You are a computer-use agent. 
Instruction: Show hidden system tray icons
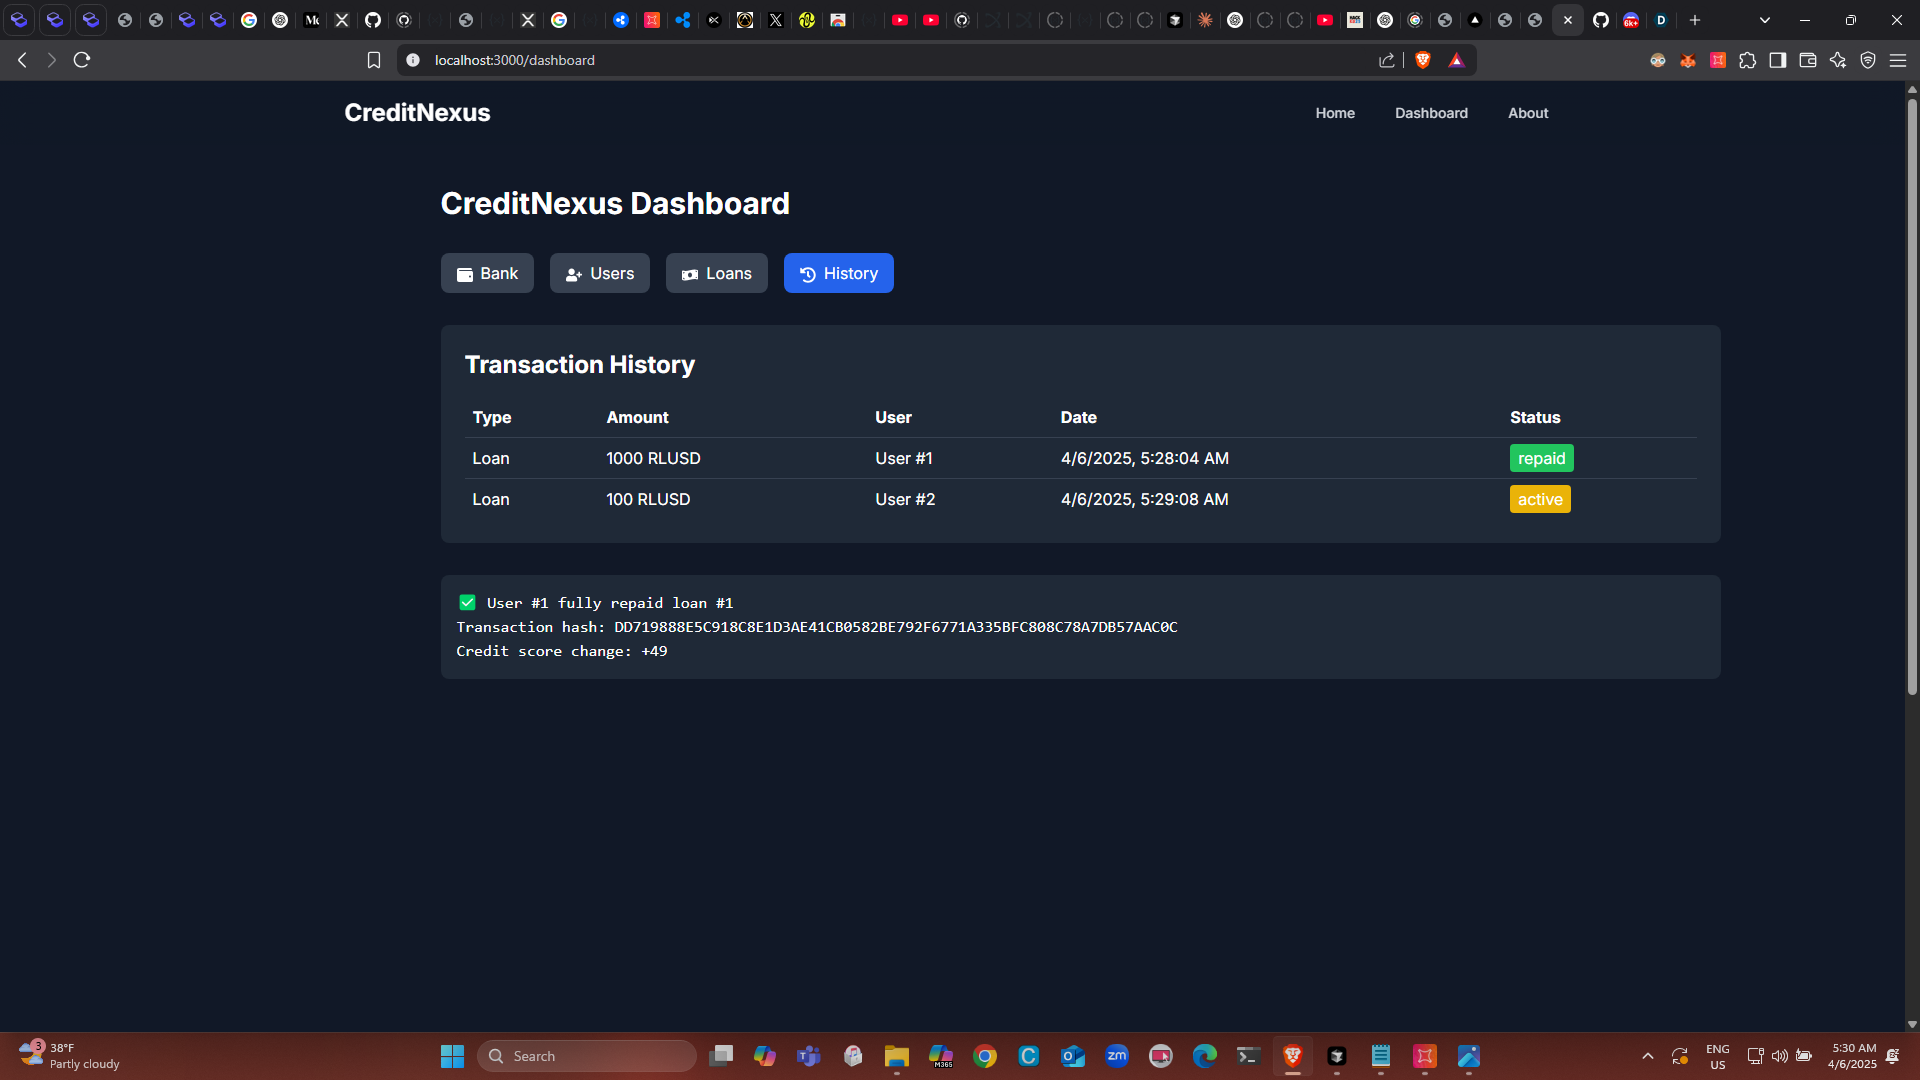1647,1056
